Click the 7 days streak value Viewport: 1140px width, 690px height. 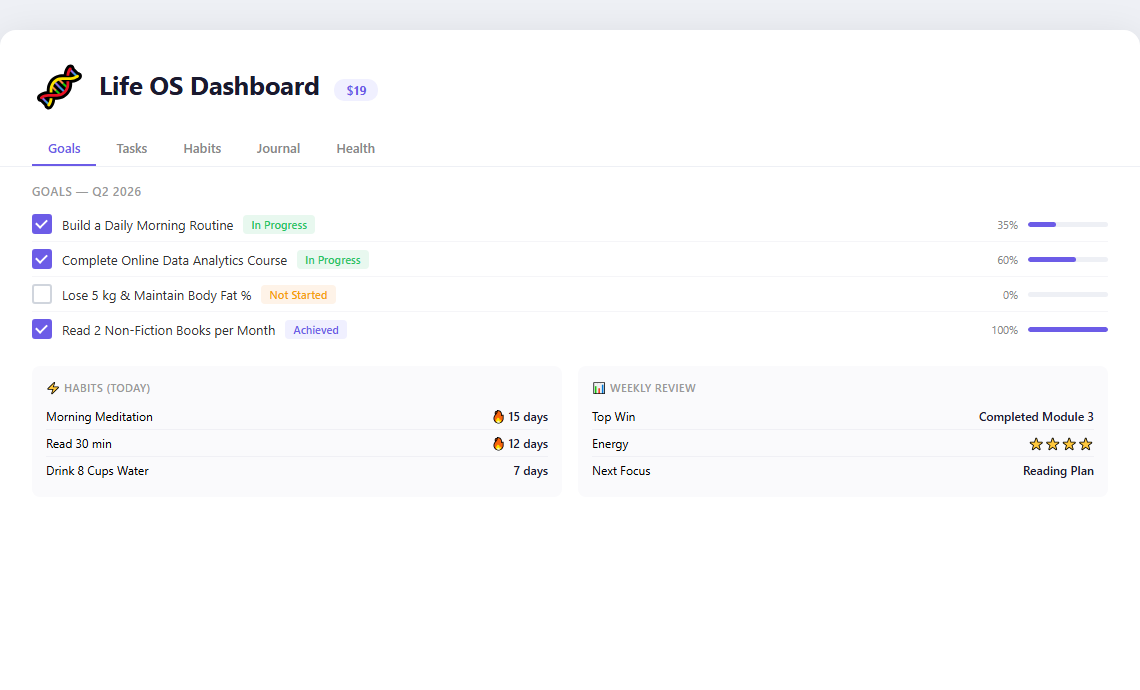(x=531, y=470)
